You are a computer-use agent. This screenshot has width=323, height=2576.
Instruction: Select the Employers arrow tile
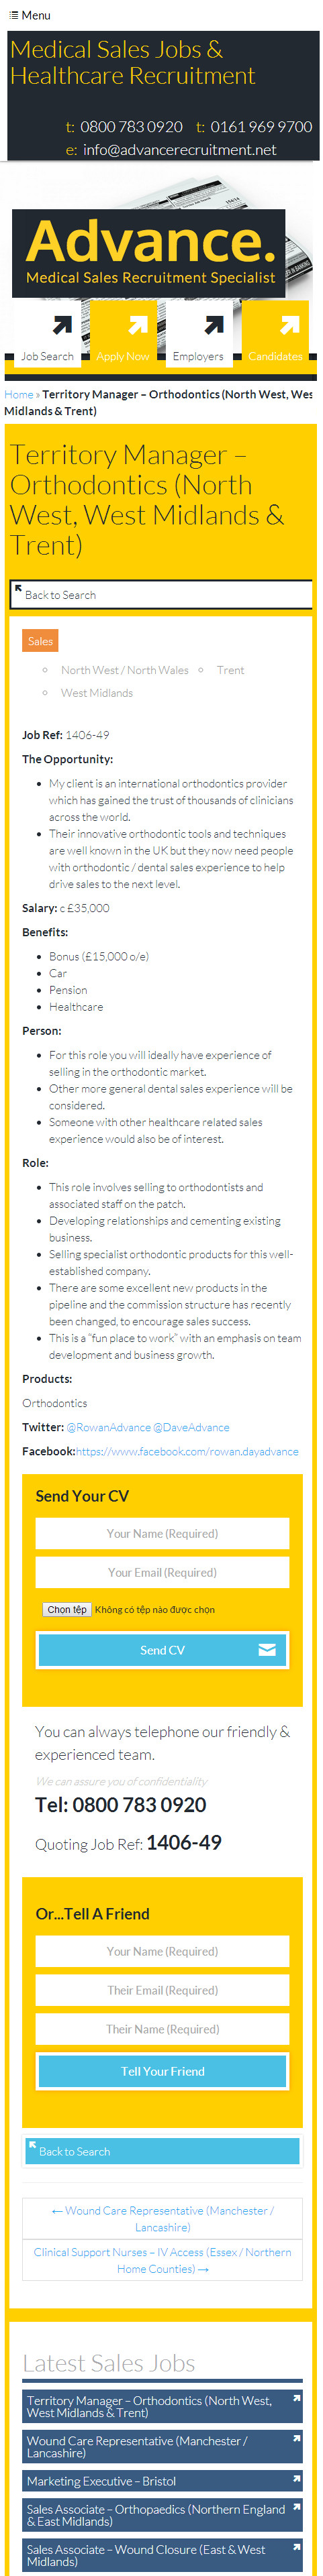pyautogui.click(x=199, y=334)
